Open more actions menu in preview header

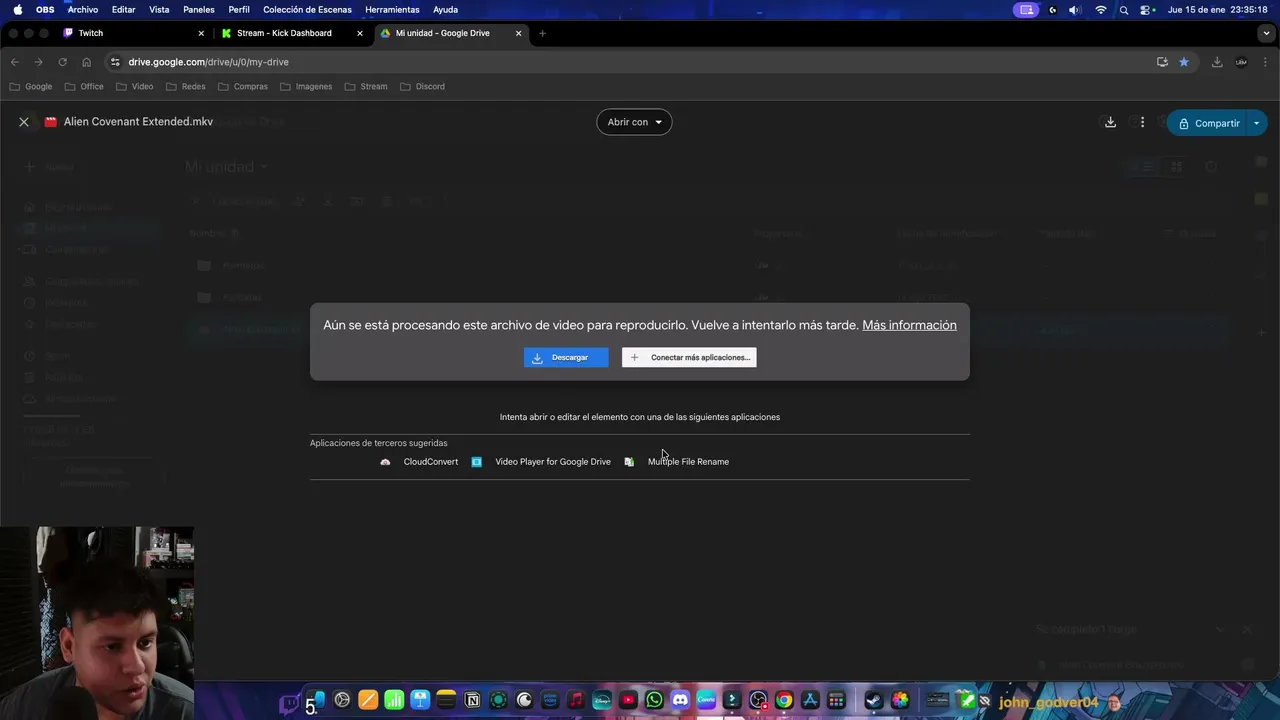1142,122
